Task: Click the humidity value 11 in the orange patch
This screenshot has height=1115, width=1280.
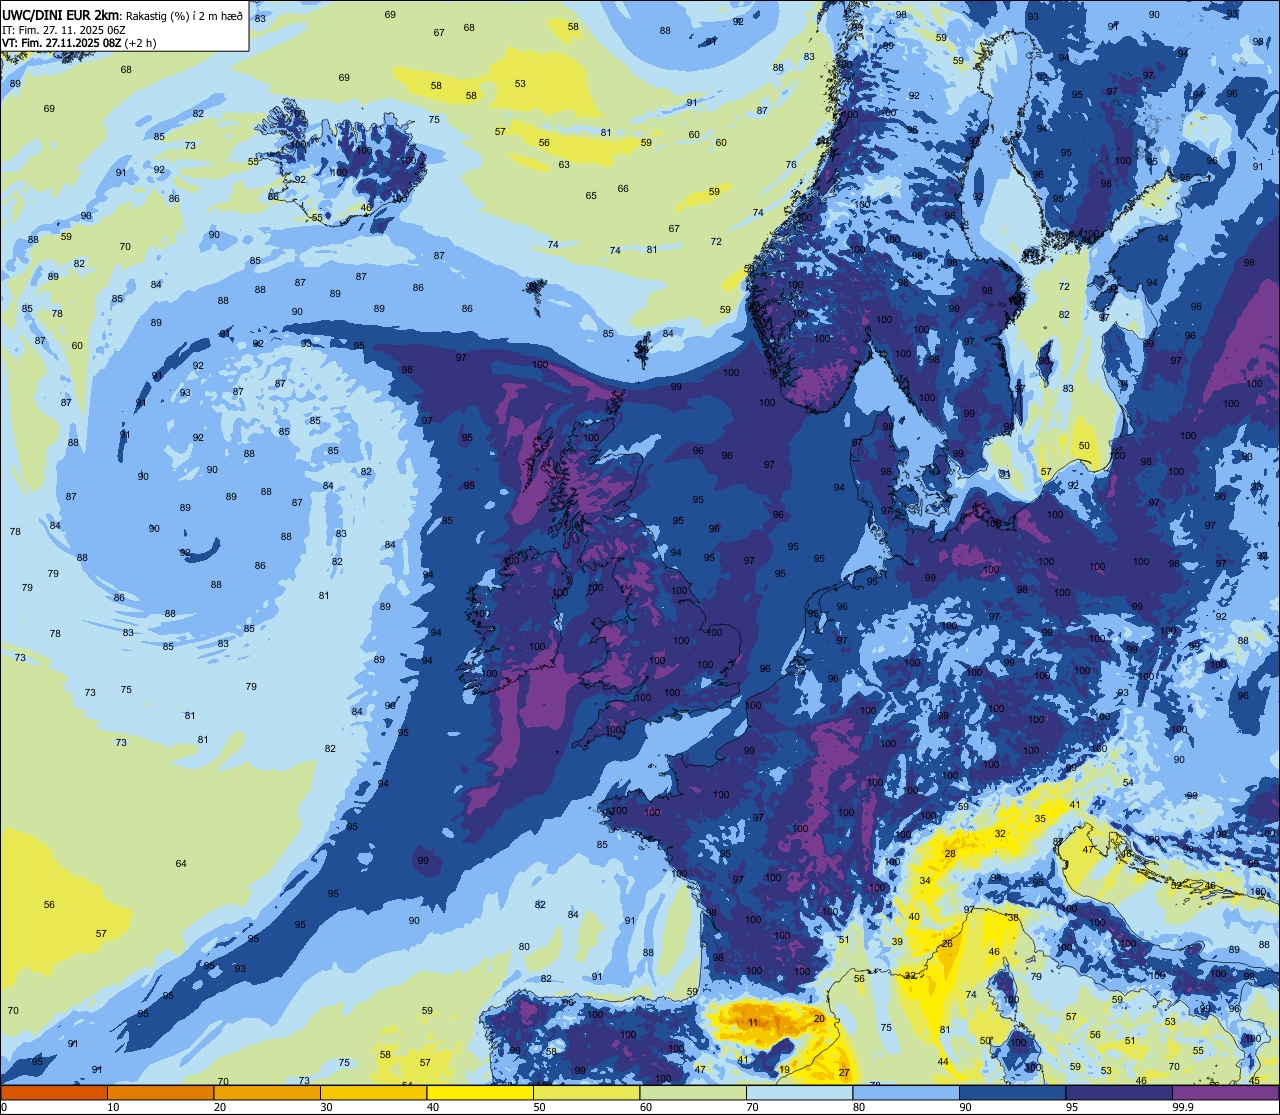Action: [753, 1022]
